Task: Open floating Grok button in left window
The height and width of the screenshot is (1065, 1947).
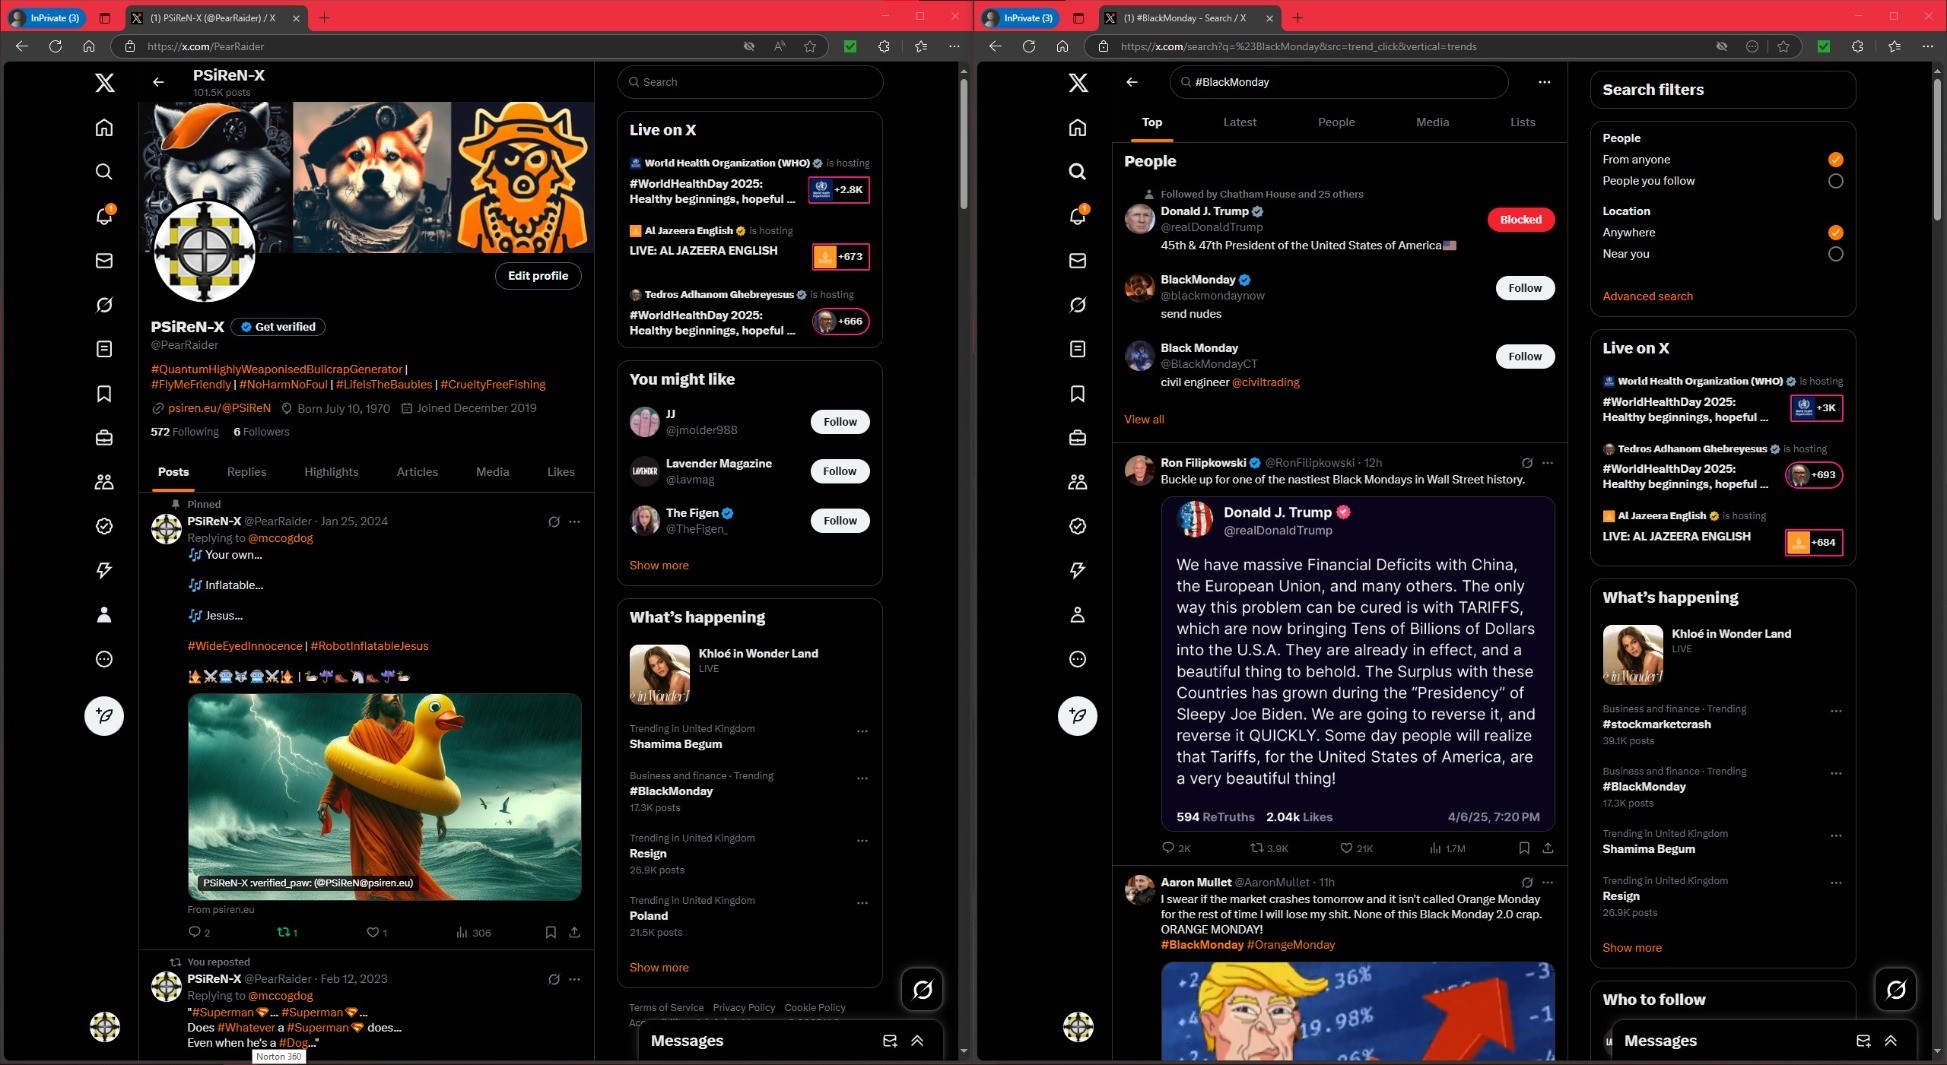Action: click(x=922, y=989)
